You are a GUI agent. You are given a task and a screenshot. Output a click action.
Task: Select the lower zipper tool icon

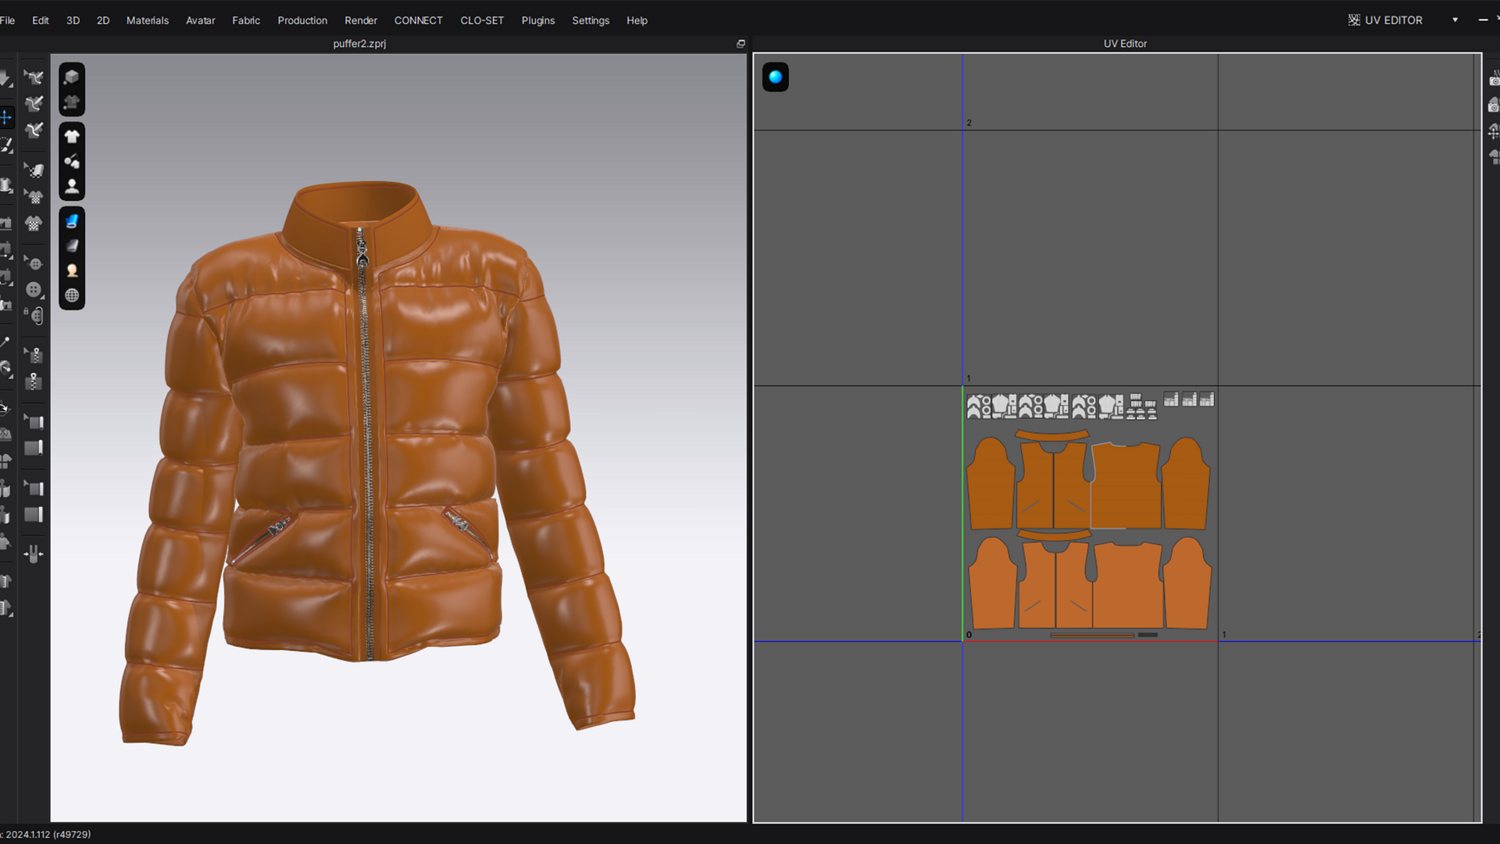pos(34,382)
